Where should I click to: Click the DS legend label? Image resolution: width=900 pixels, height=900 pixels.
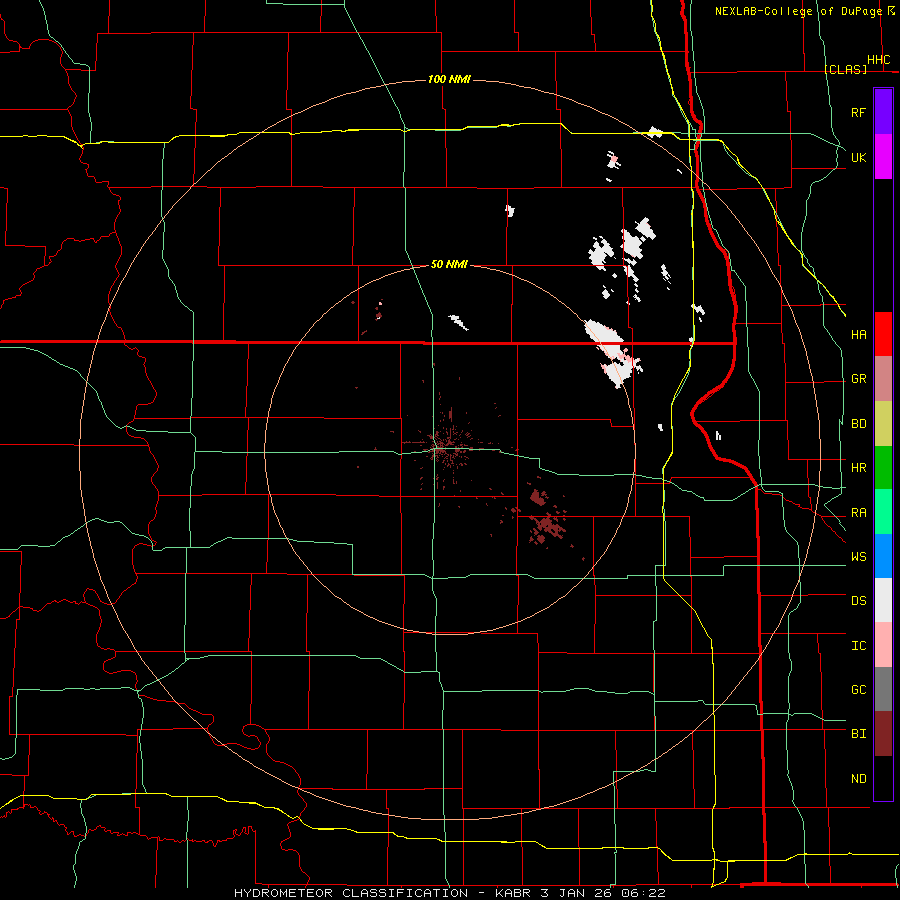tap(858, 601)
